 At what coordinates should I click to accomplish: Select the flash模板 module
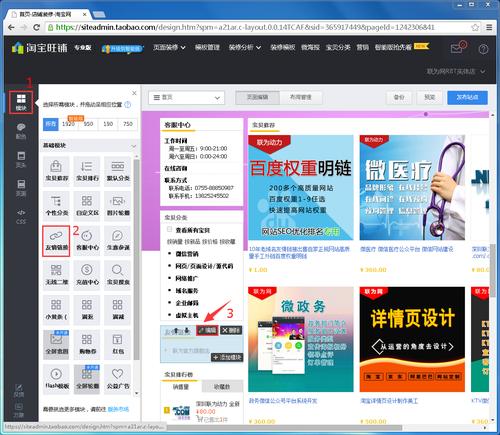click(x=56, y=379)
